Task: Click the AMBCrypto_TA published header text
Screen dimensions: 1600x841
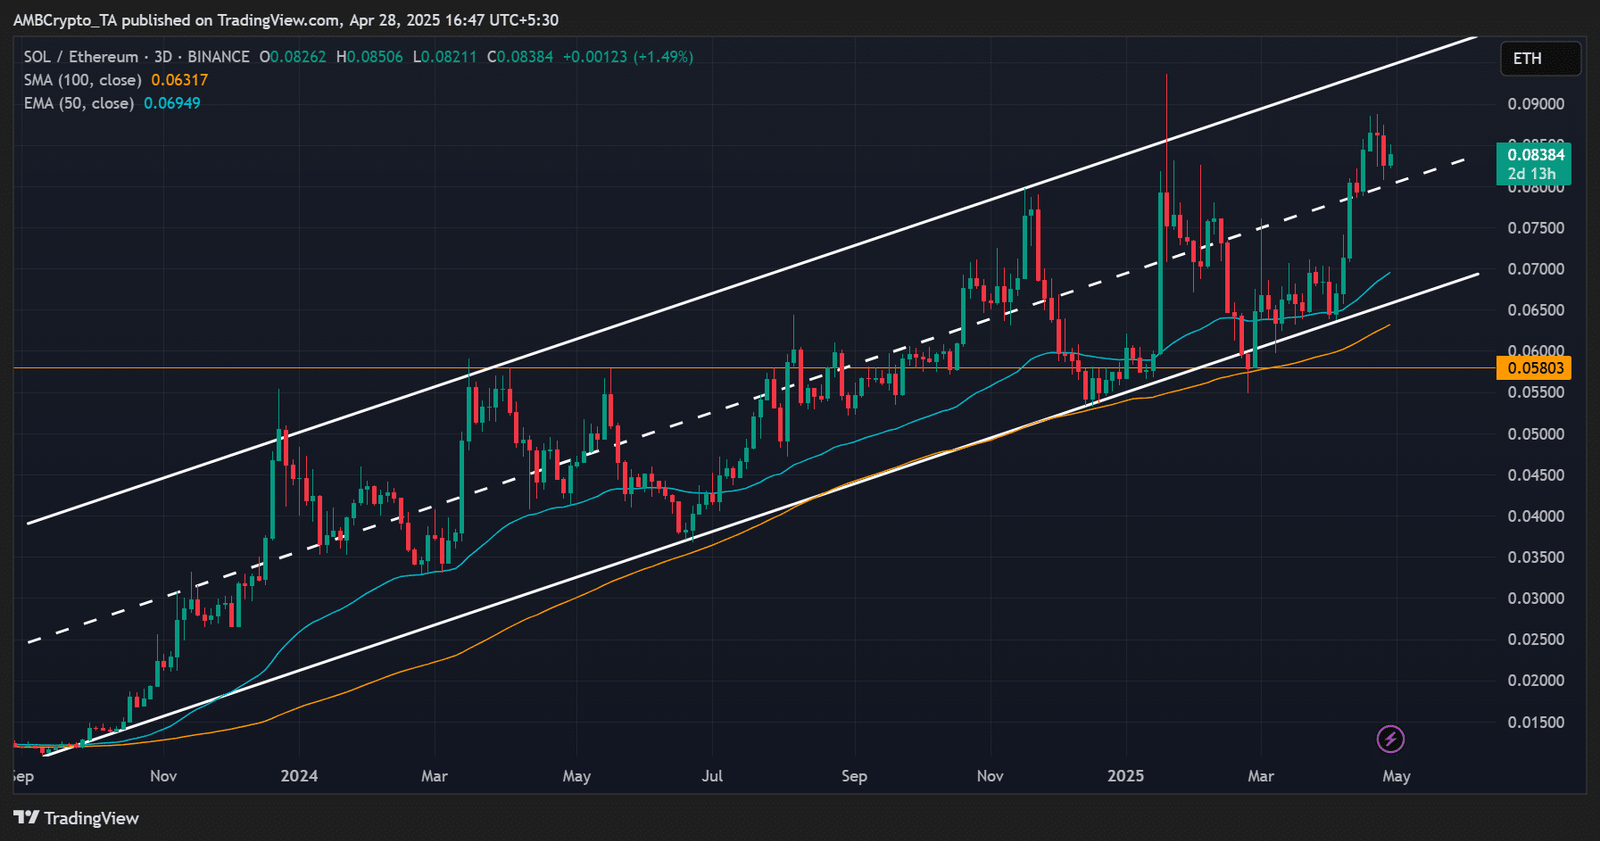Action: point(285,20)
